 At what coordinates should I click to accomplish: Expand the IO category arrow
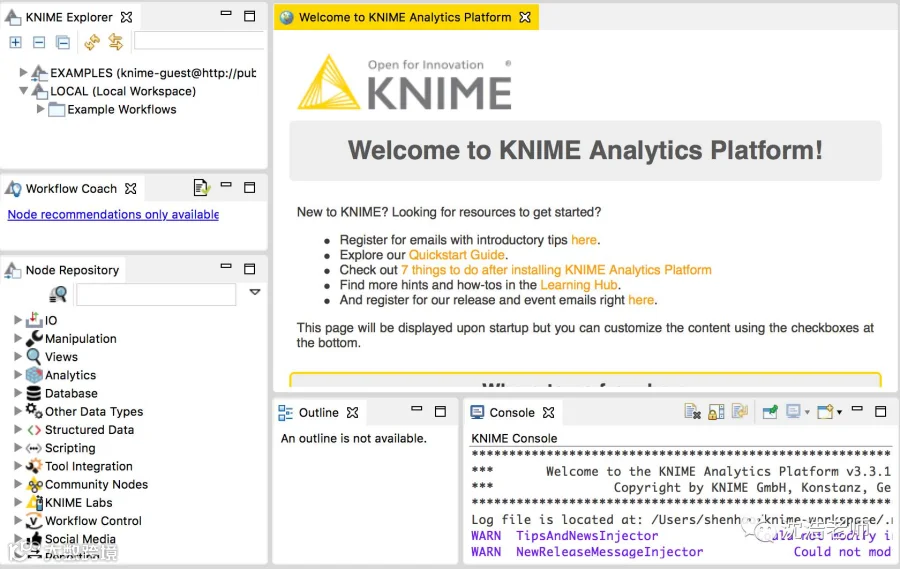[x=18, y=320]
